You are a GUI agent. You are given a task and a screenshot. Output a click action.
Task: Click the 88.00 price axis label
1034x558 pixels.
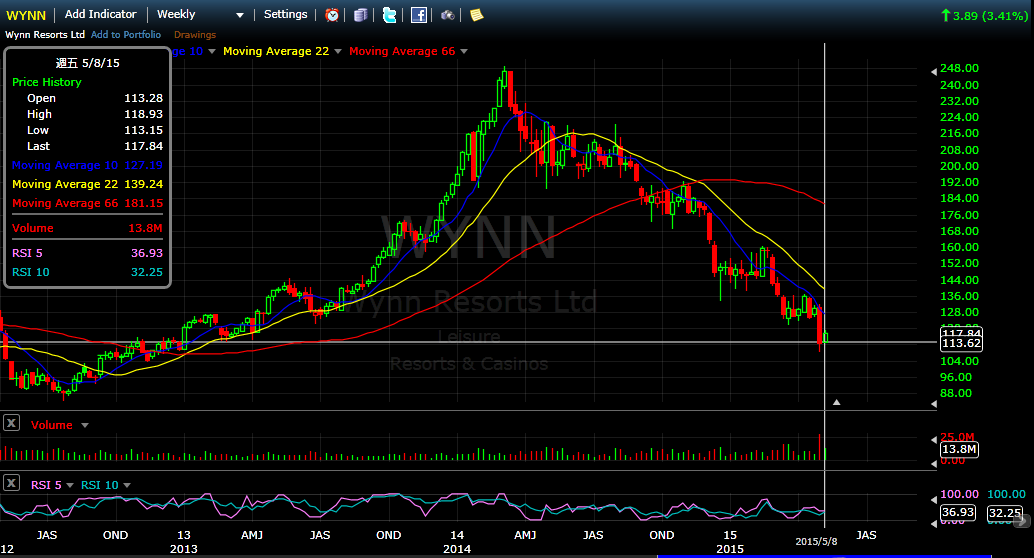click(x=956, y=393)
